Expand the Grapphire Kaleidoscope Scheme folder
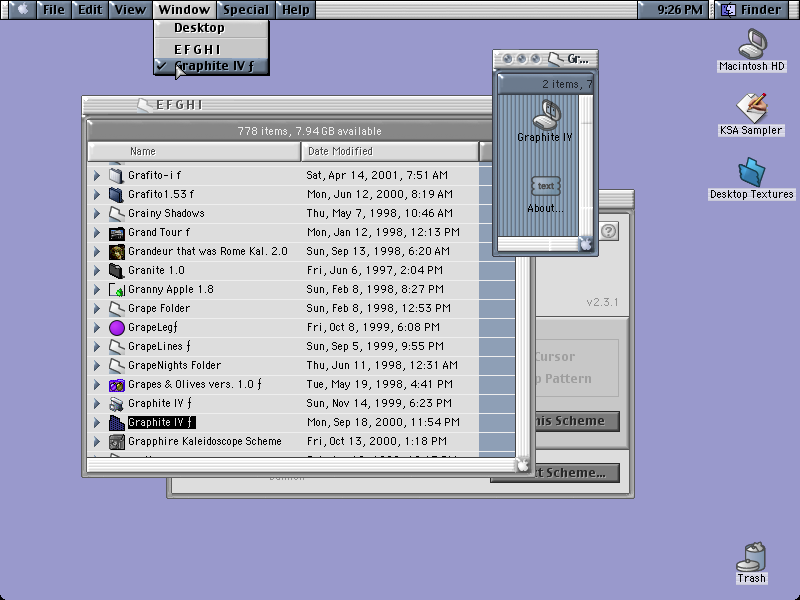 coord(97,442)
